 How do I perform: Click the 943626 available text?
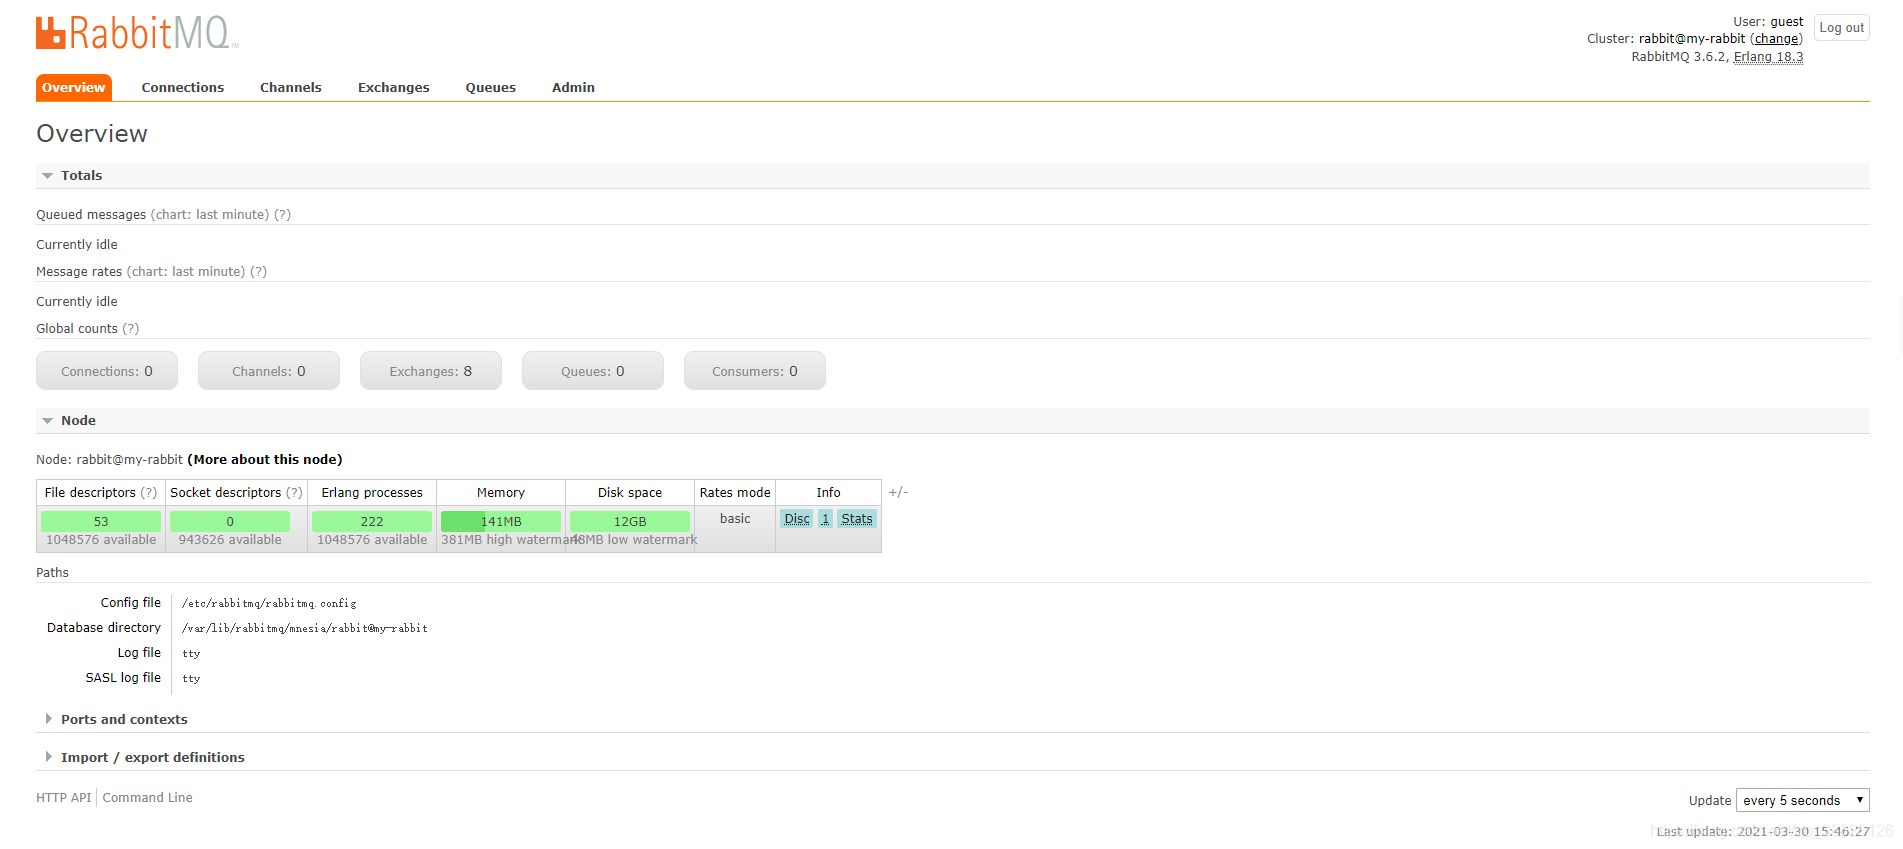(x=230, y=540)
